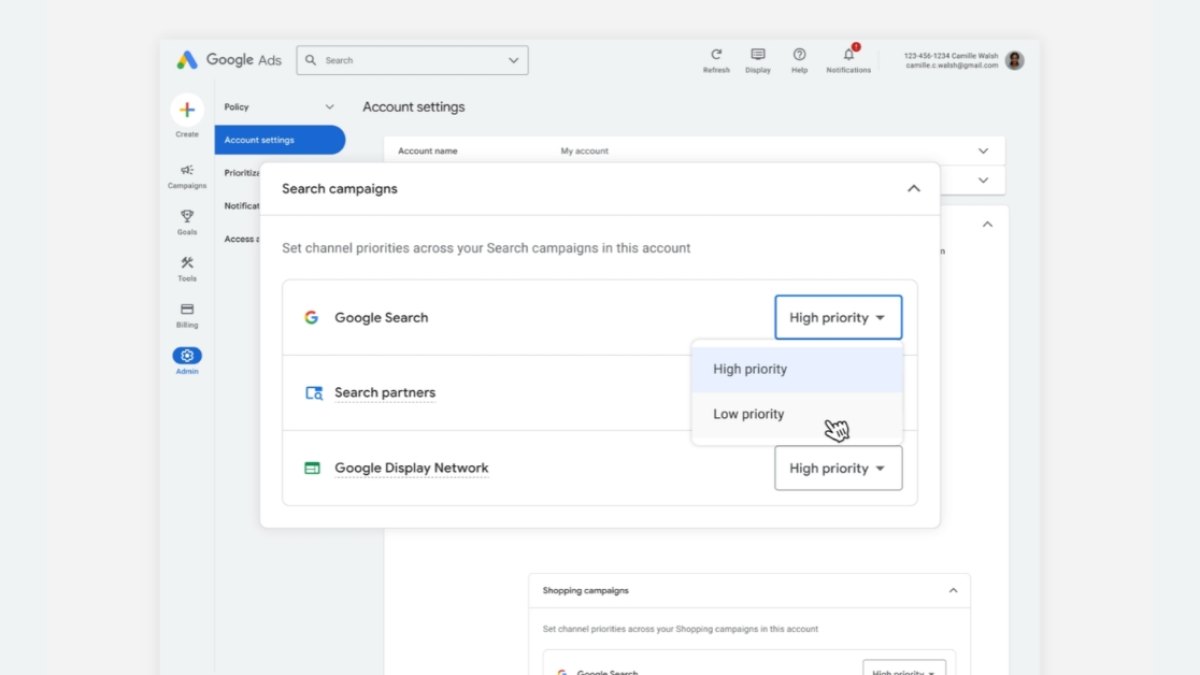Click the My account value
1200x675 pixels.
pyautogui.click(x=584, y=151)
